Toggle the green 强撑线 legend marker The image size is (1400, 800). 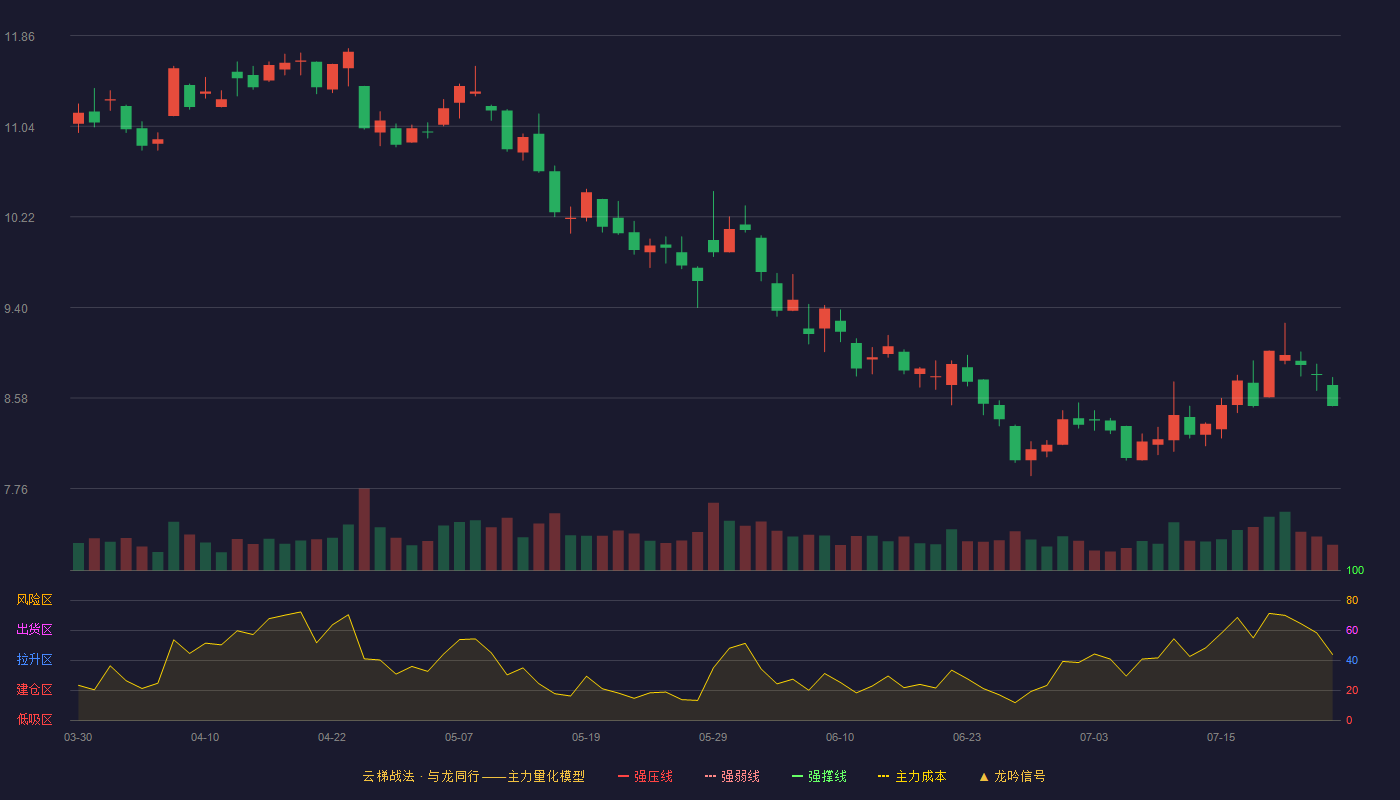click(798, 776)
